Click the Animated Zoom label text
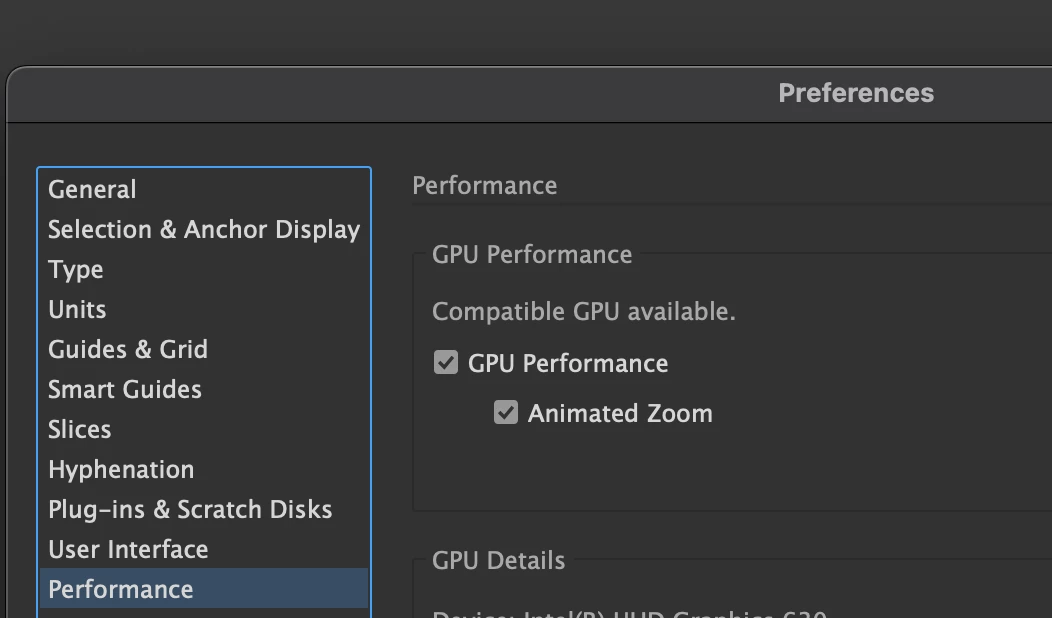Viewport: 1052px width, 618px height. point(620,413)
